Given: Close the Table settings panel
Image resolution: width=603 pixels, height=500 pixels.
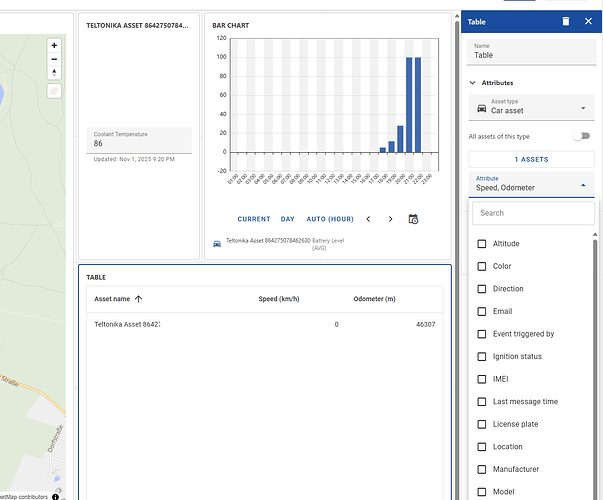Looking at the screenshot, I should click(x=588, y=21).
